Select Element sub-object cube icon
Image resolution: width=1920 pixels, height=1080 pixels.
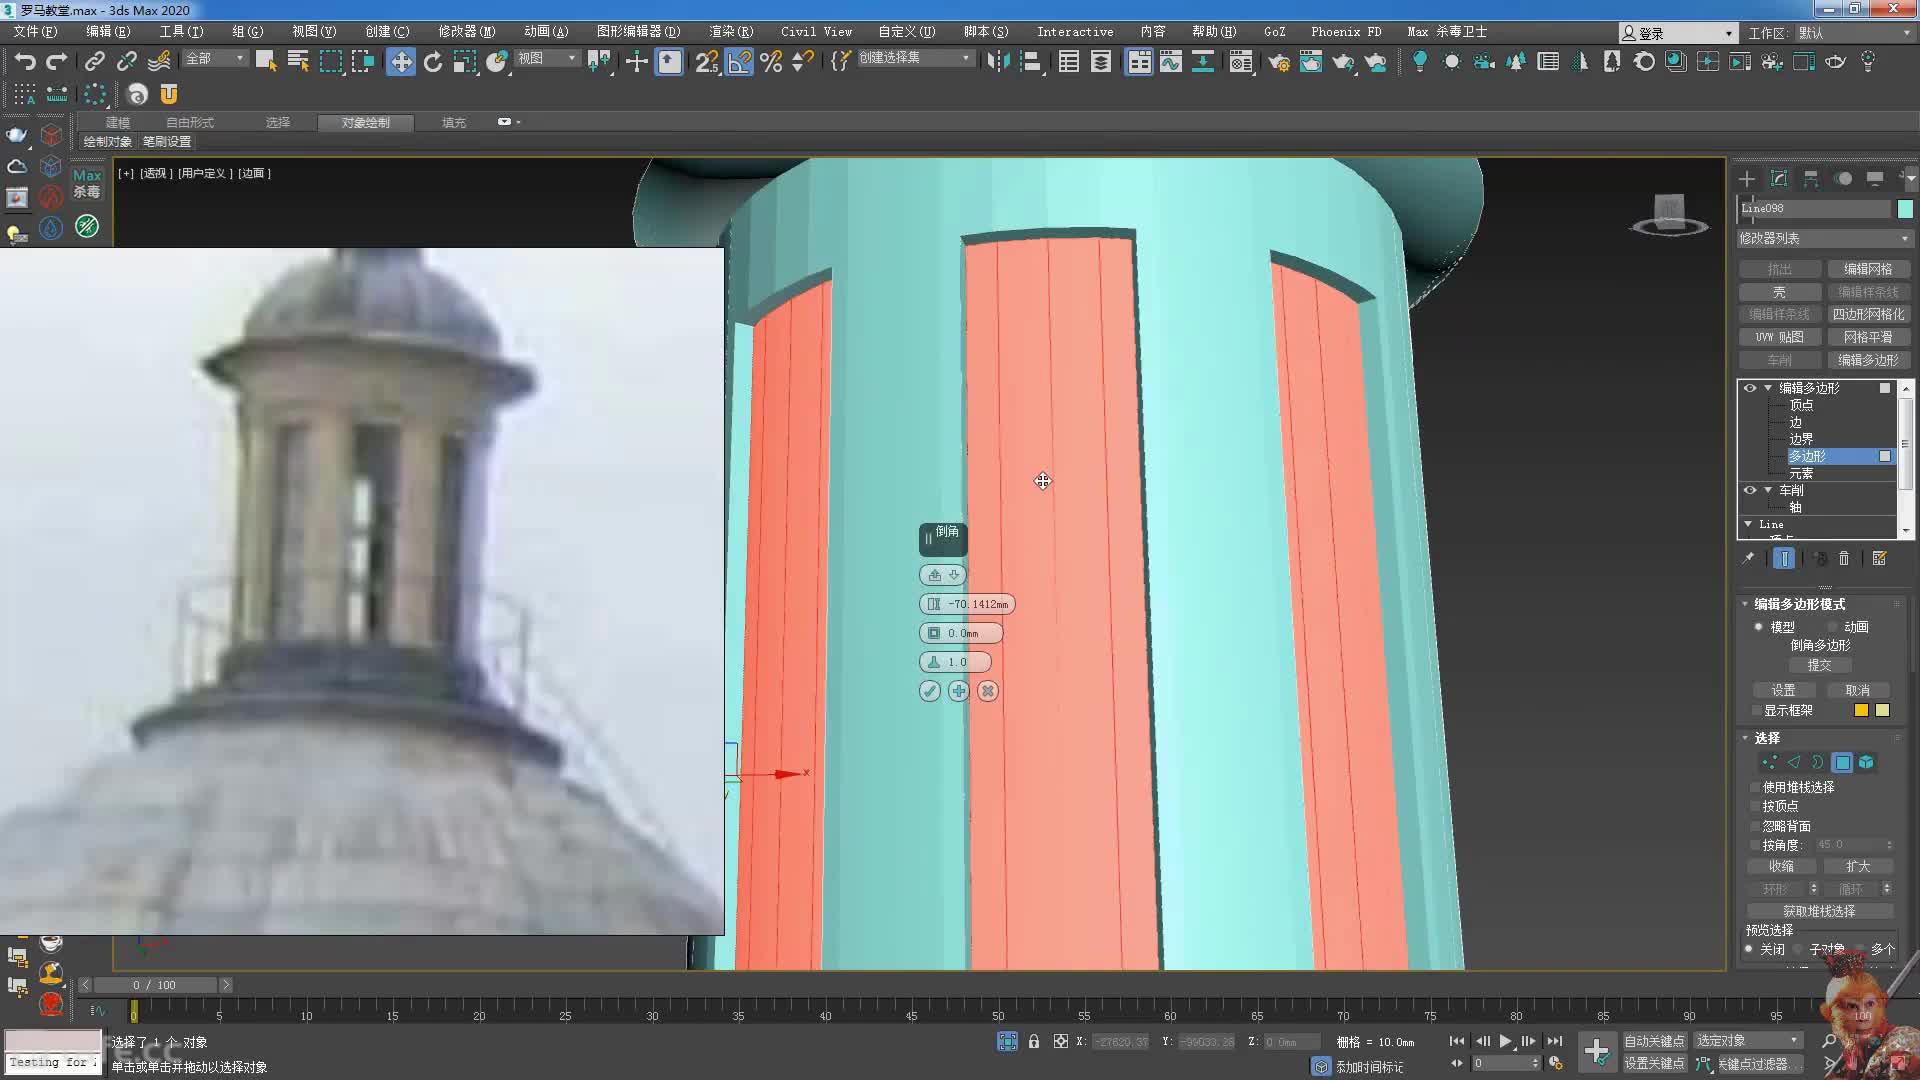pos(1866,762)
